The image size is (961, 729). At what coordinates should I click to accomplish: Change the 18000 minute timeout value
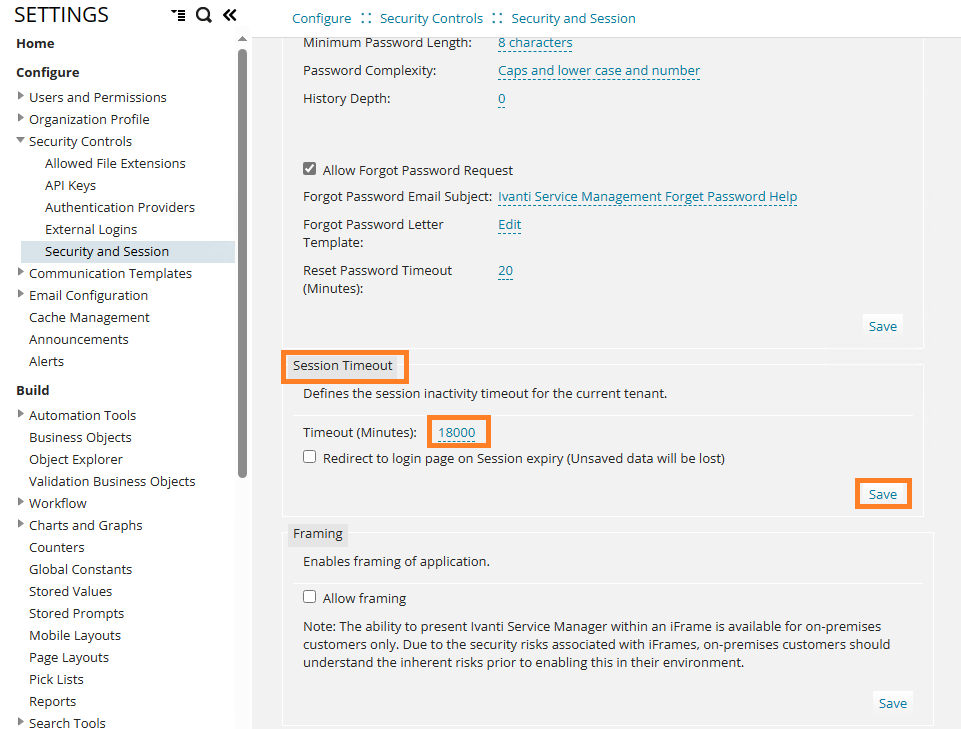[458, 431]
